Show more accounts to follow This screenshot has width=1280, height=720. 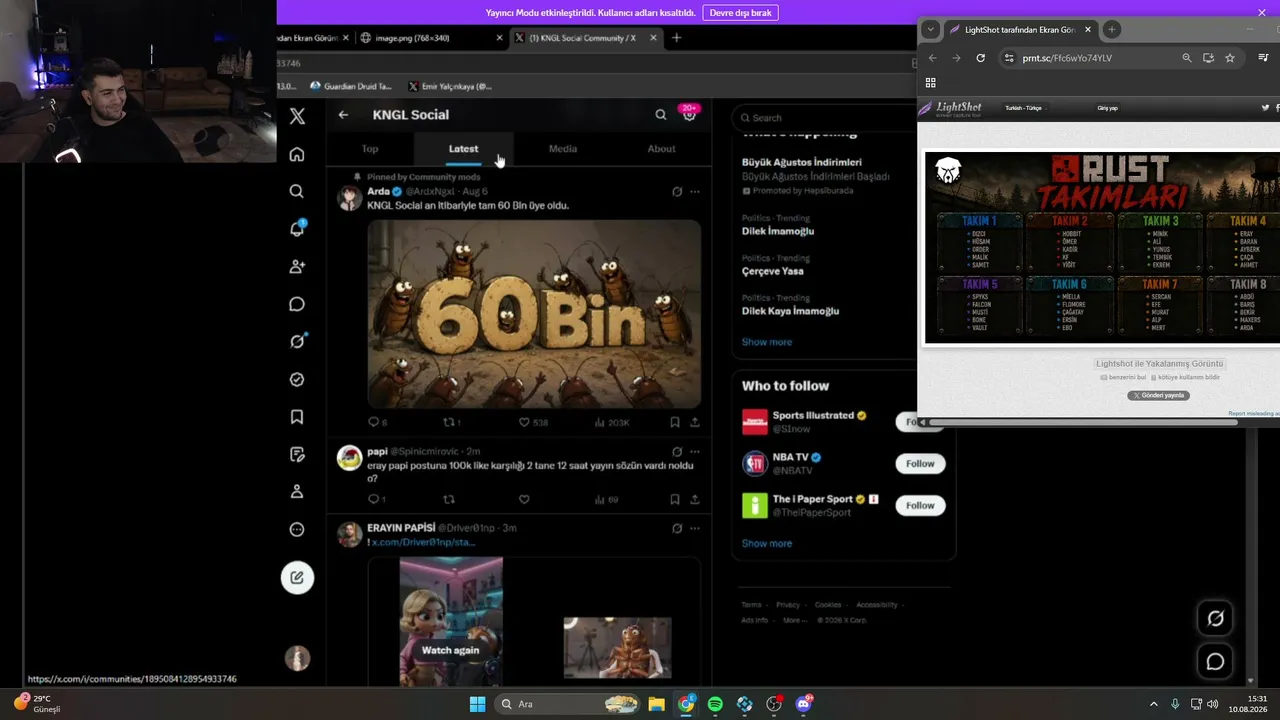767,544
